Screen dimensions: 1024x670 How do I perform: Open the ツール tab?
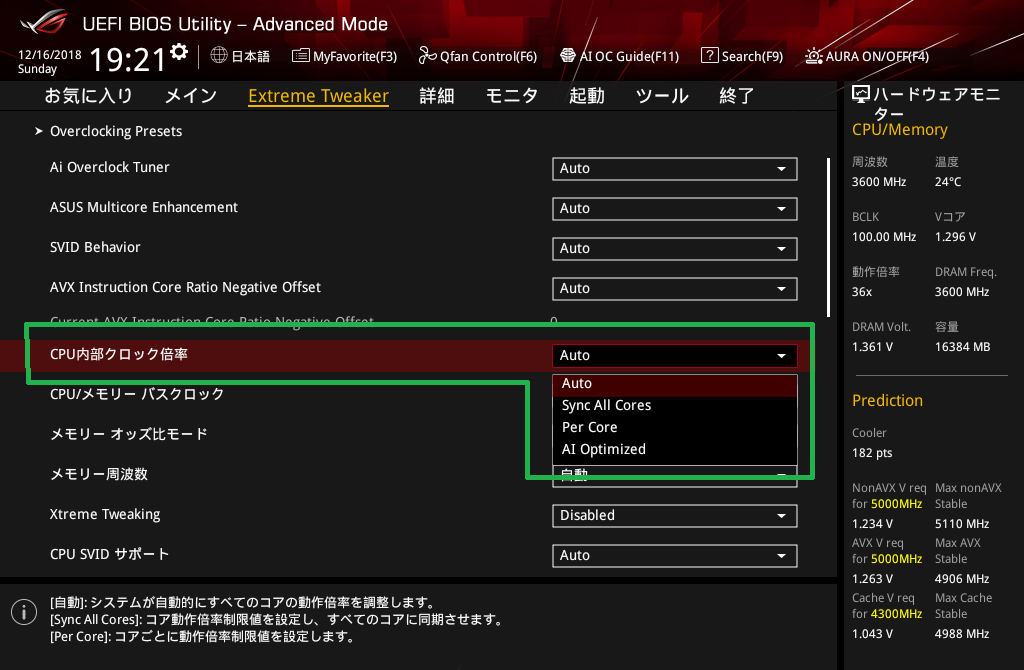click(x=662, y=96)
